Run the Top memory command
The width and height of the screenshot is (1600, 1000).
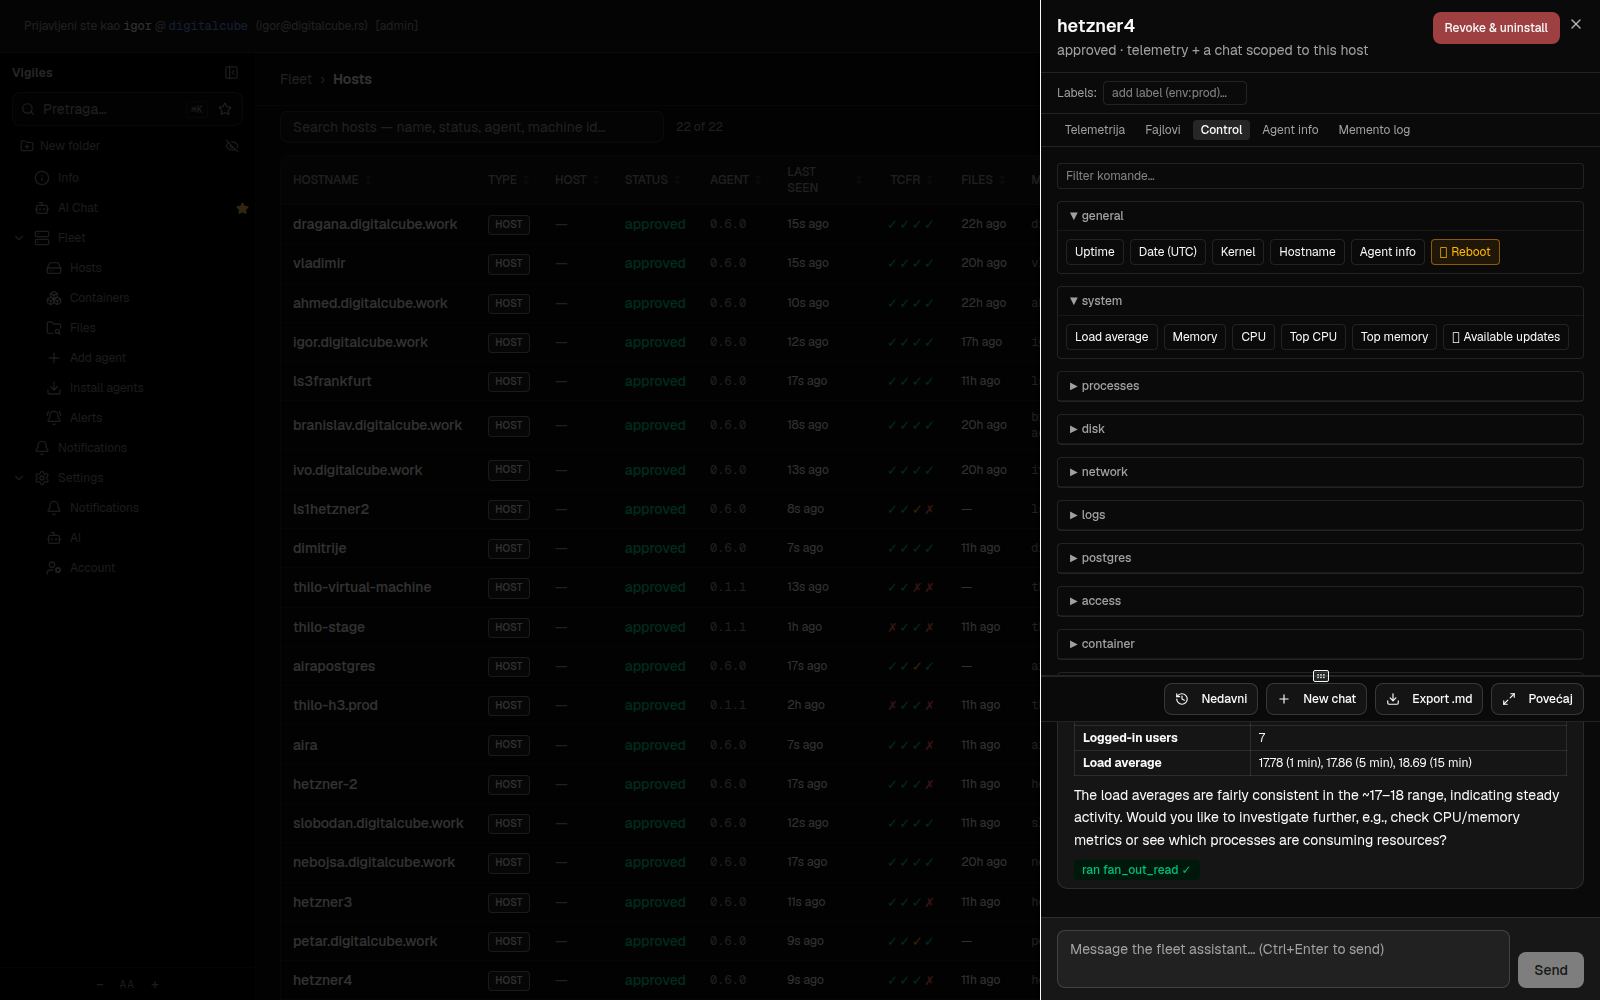coord(1394,337)
